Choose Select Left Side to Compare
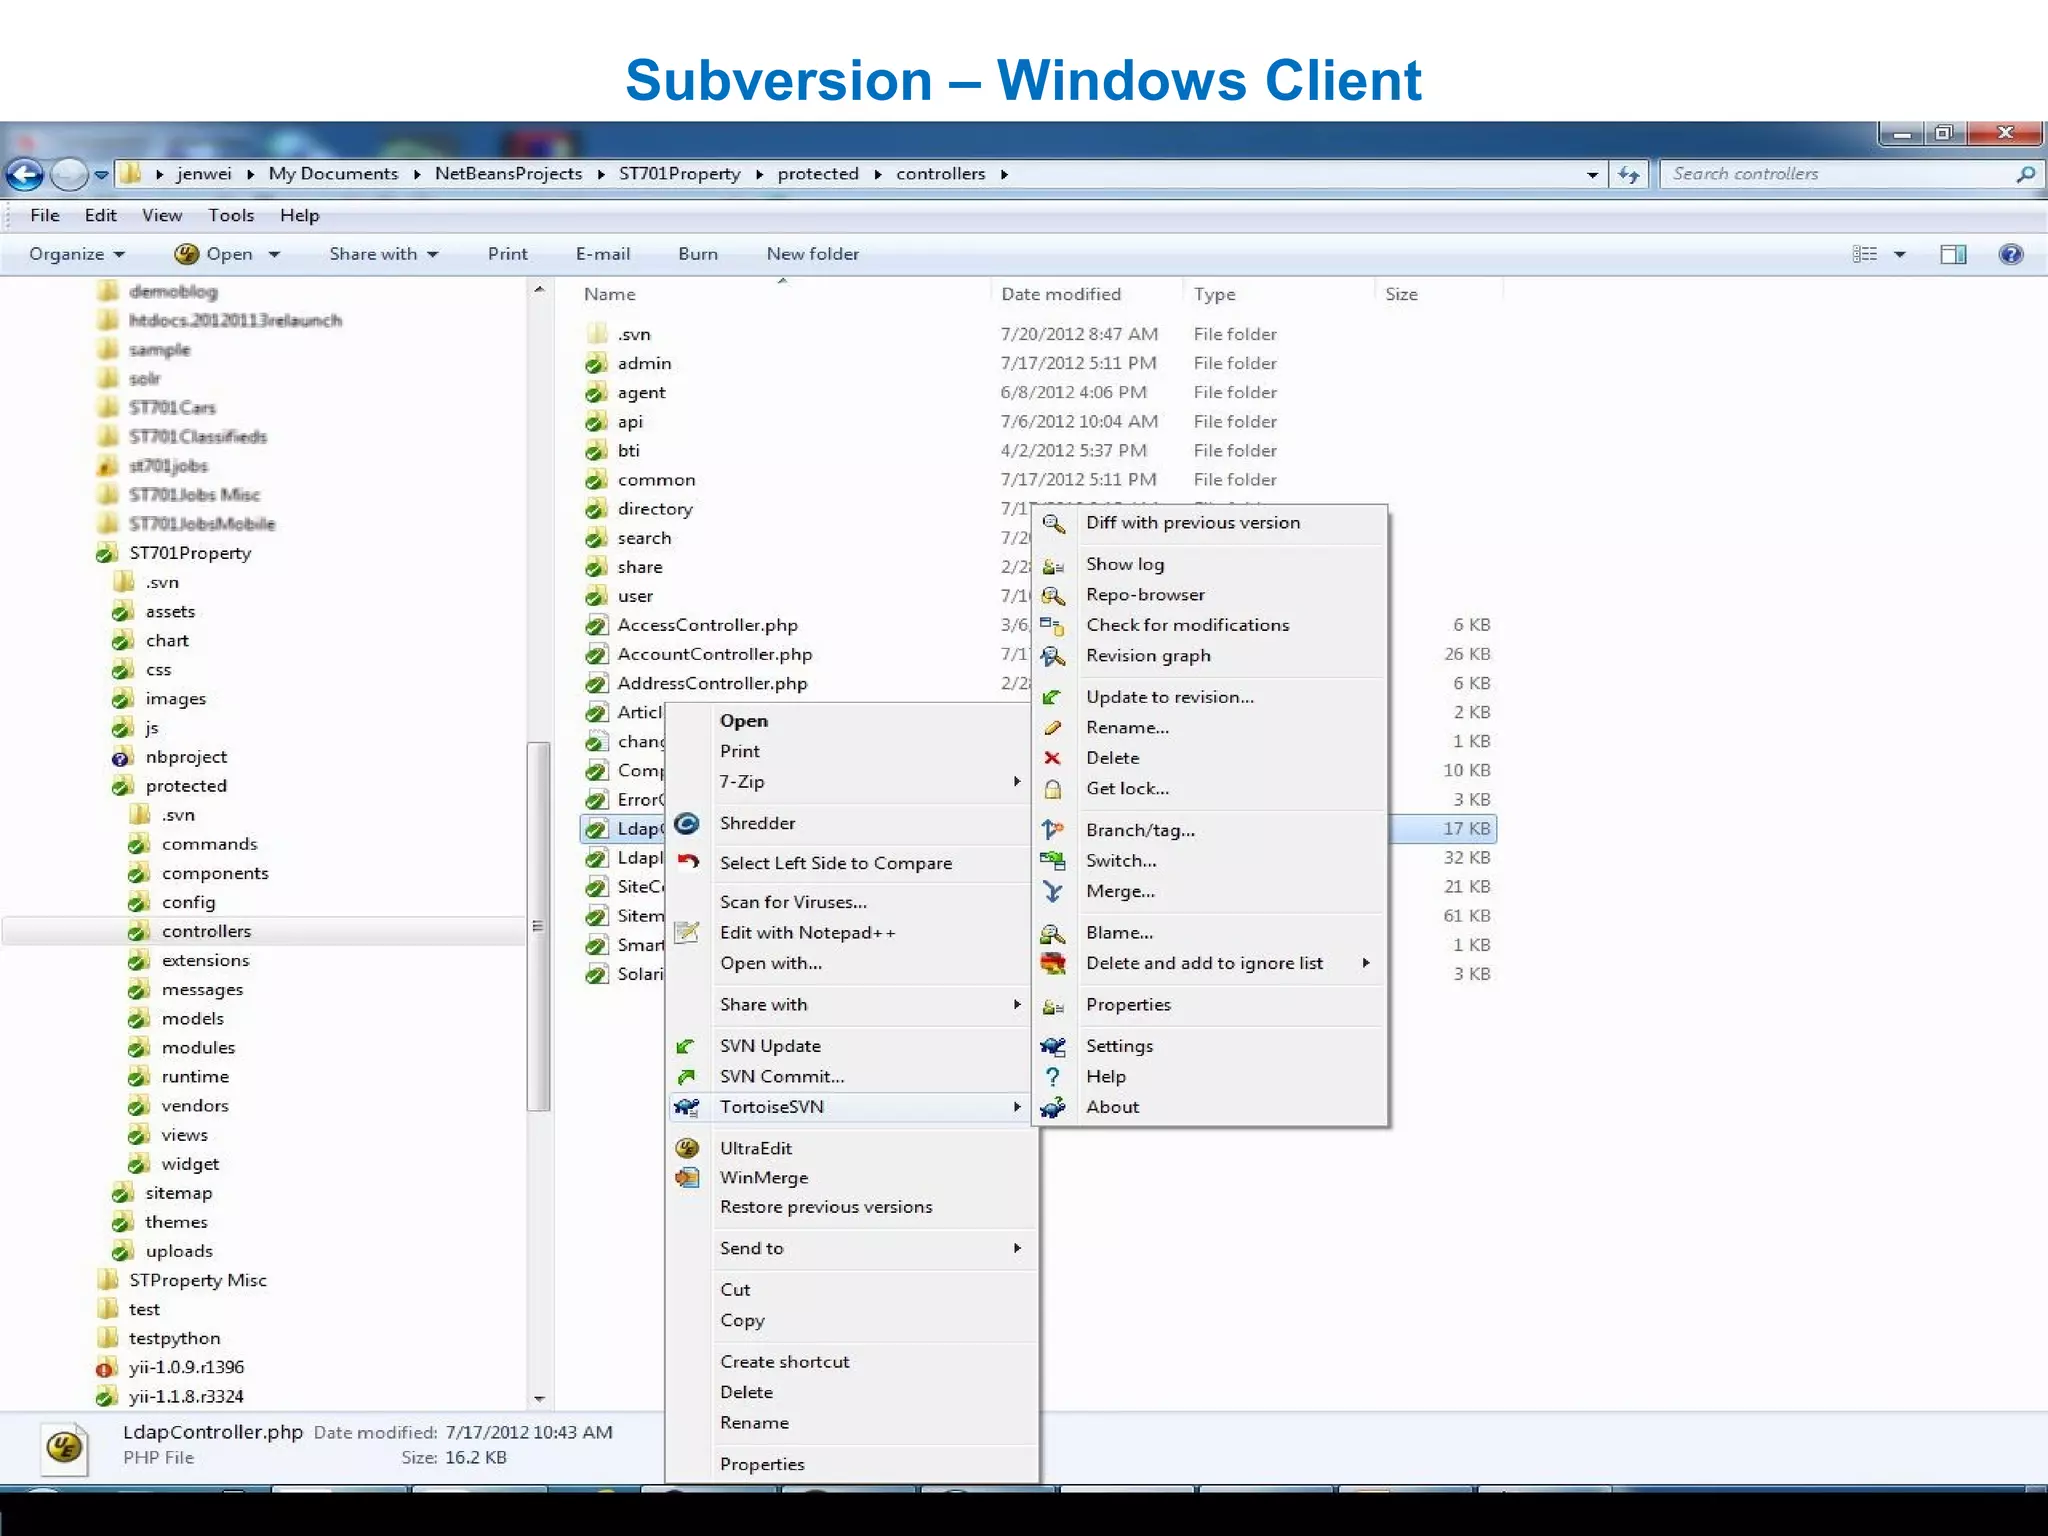The width and height of the screenshot is (2048, 1536). coord(836,863)
